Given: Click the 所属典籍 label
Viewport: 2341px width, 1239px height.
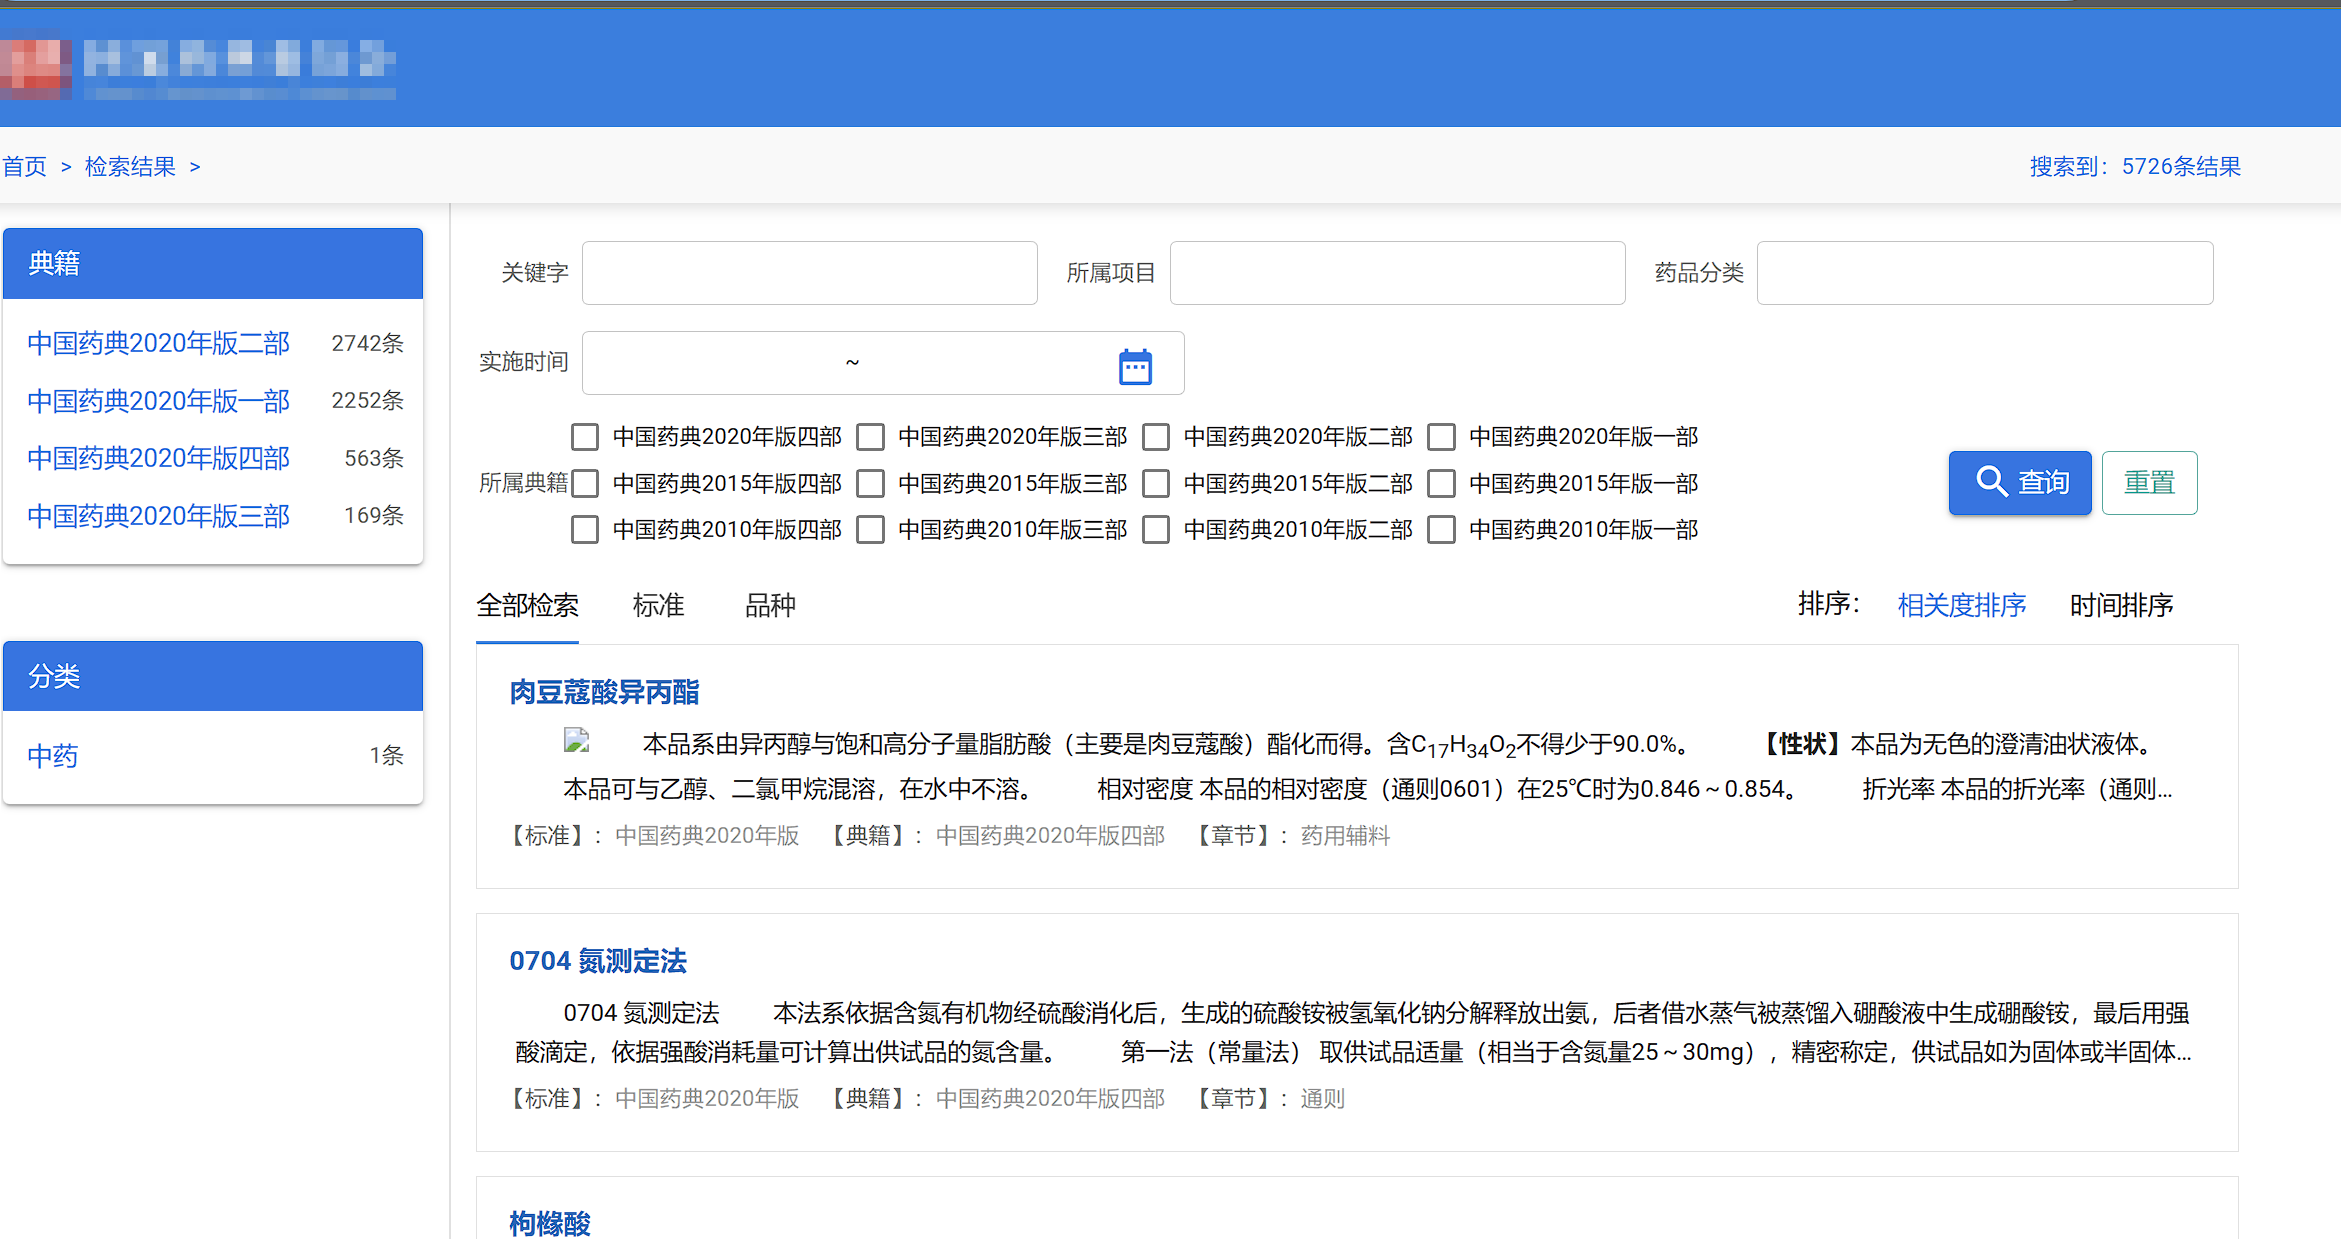Looking at the screenshot, I should click(523, 483).
